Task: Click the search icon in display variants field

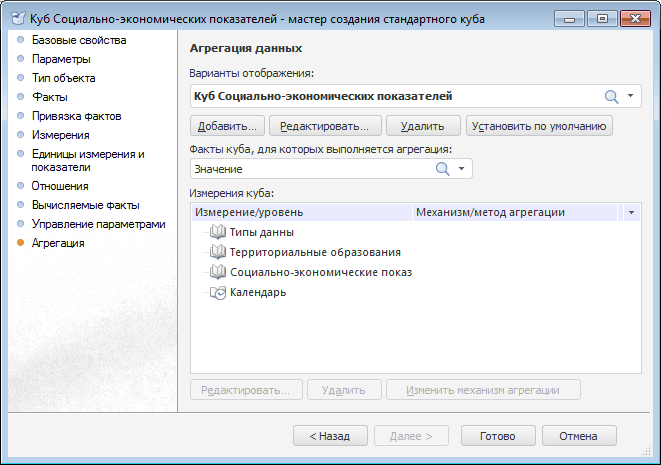Action: tap(612, 96)
